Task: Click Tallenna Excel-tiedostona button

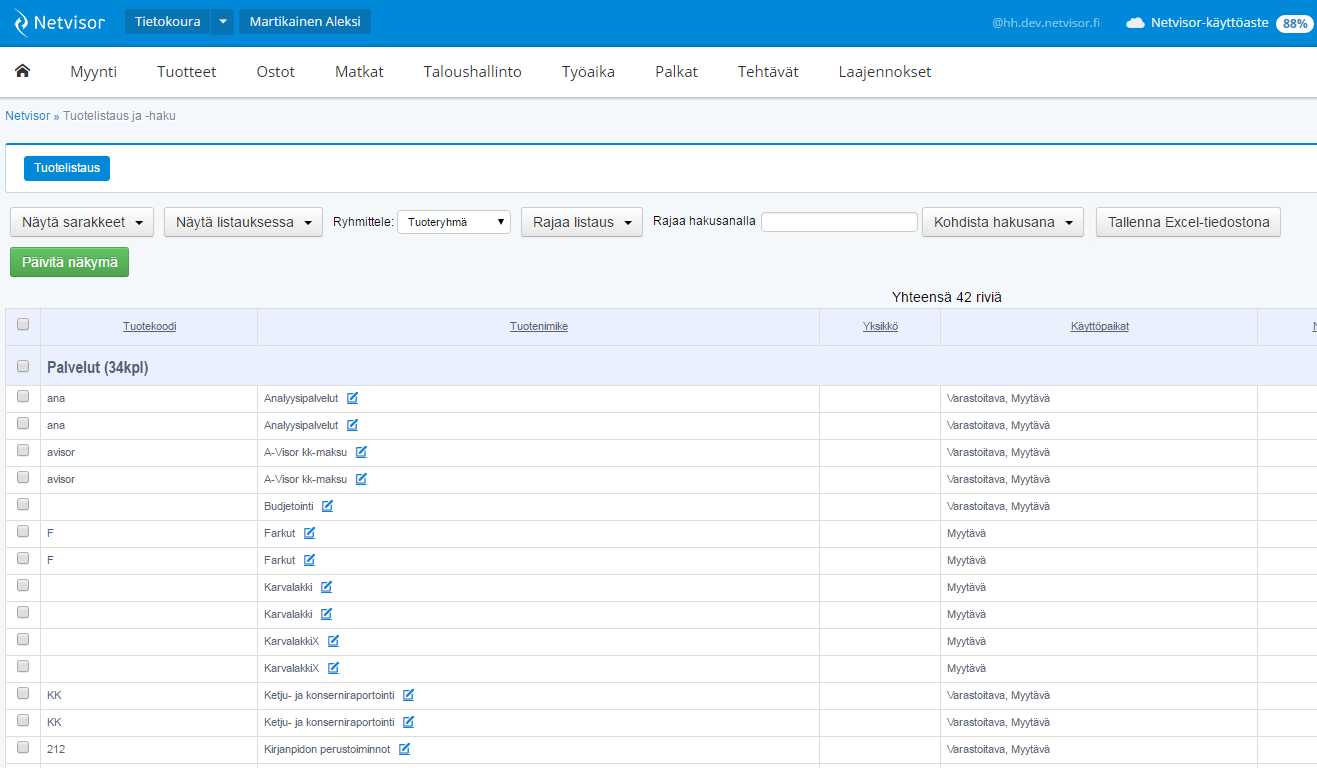Action: point(1188,222)
